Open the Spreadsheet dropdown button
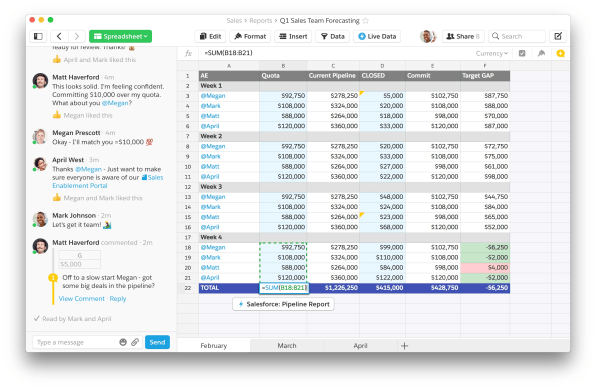596x389 pixels. tap(120, 37)
